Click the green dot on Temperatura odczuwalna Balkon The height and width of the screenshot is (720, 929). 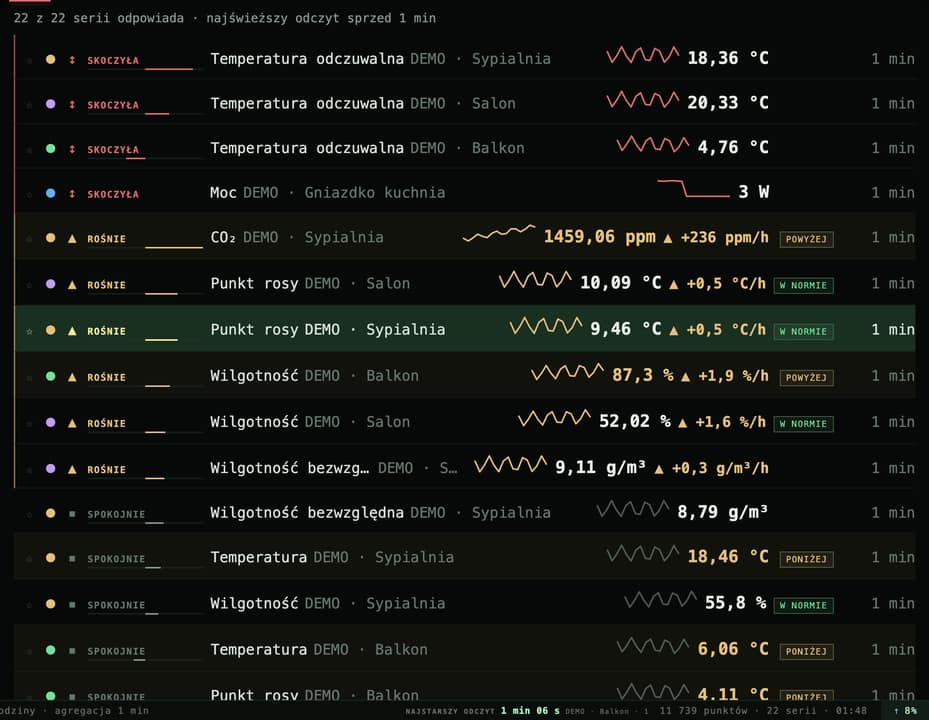(x=50, y=149)
